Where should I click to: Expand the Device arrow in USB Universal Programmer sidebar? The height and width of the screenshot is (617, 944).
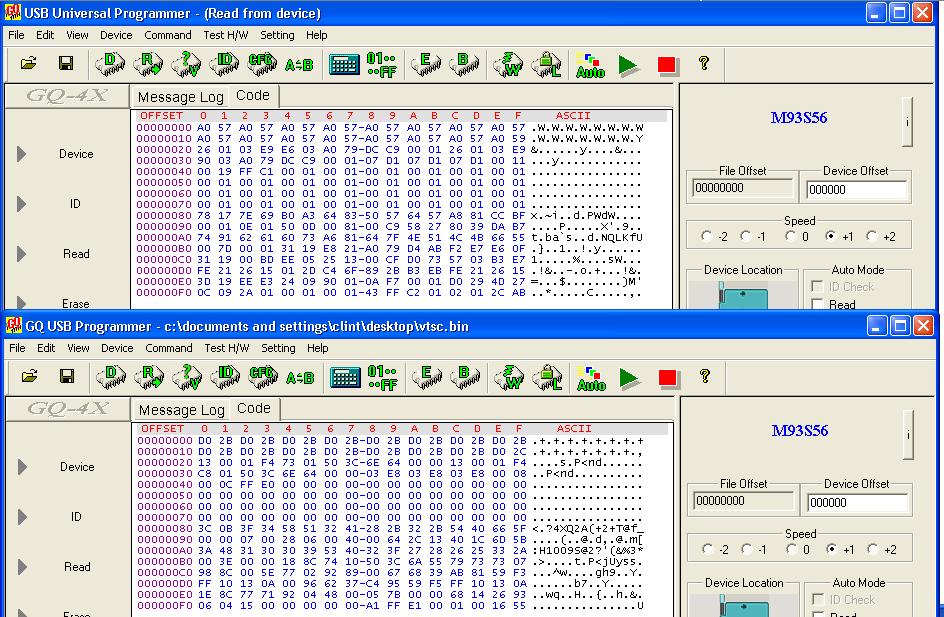(x=22, y=154)
